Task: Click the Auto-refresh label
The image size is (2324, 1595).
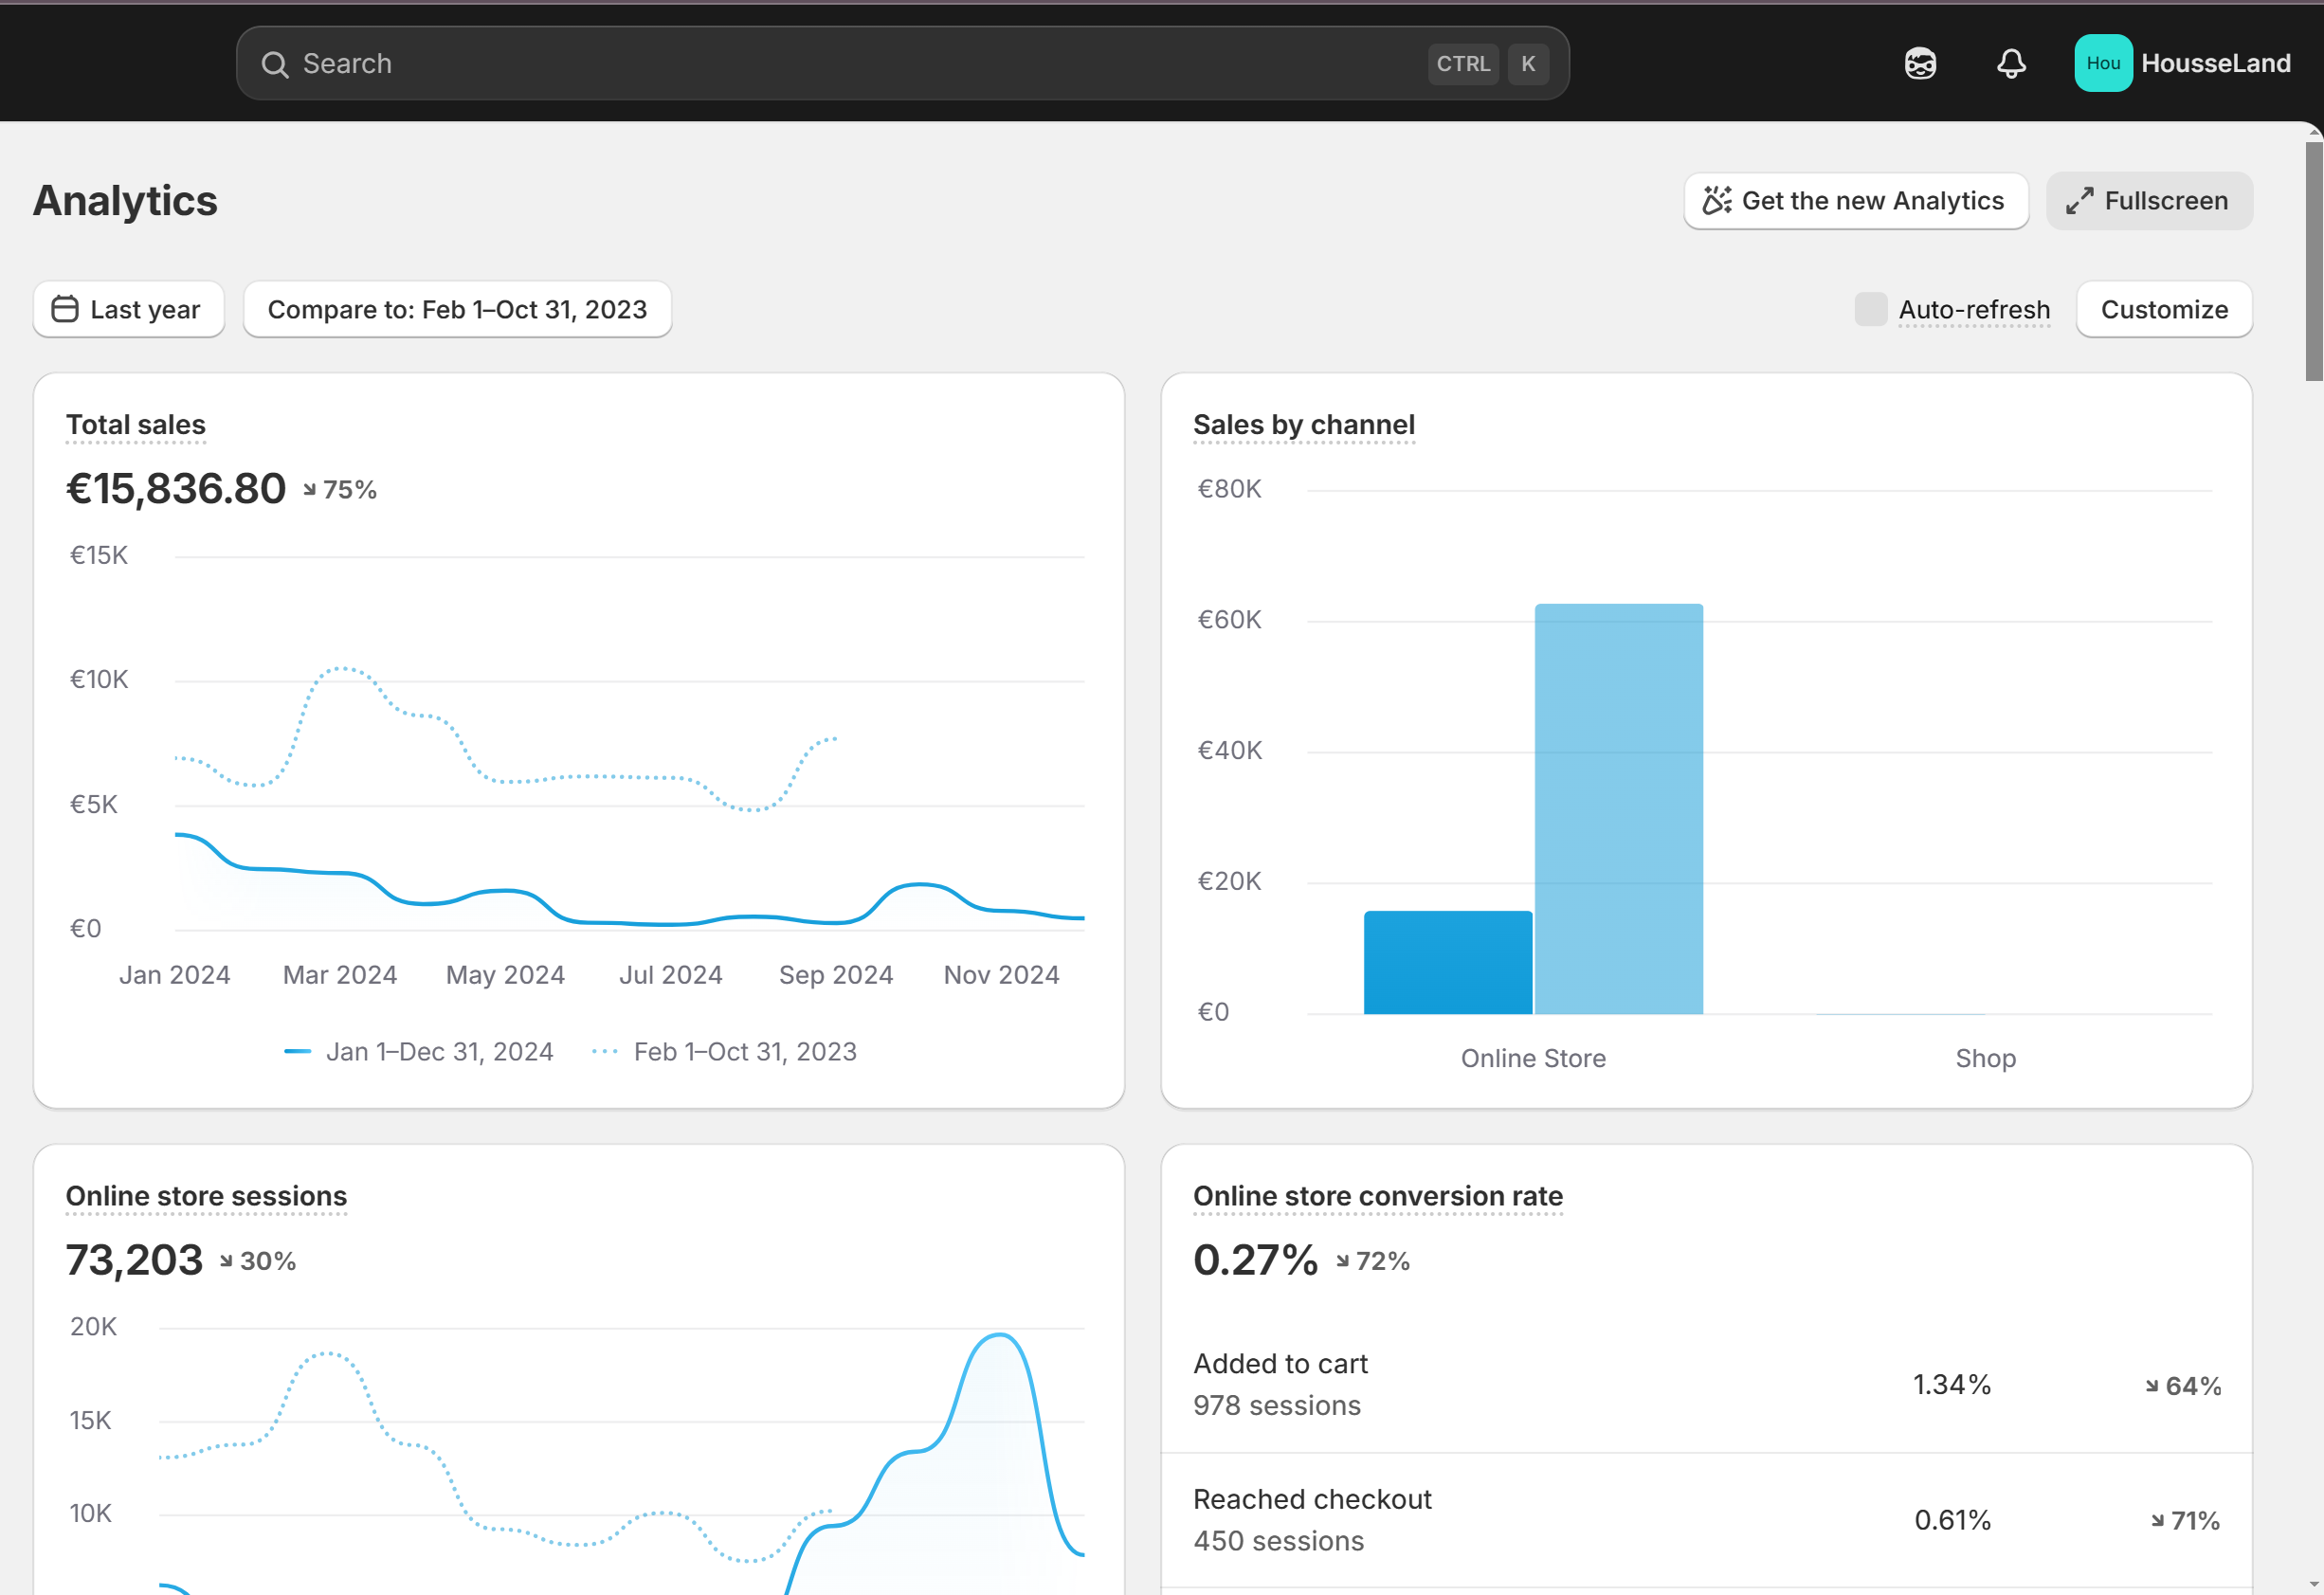Action: point(1974,310)
